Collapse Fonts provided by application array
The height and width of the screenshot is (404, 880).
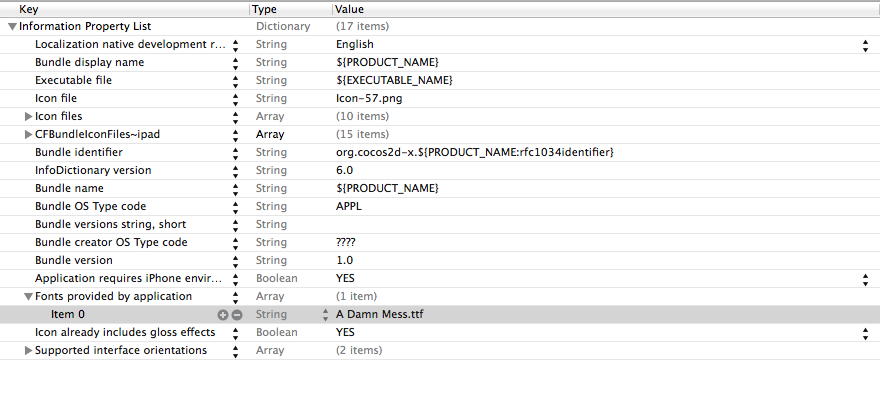click(29, 297)
